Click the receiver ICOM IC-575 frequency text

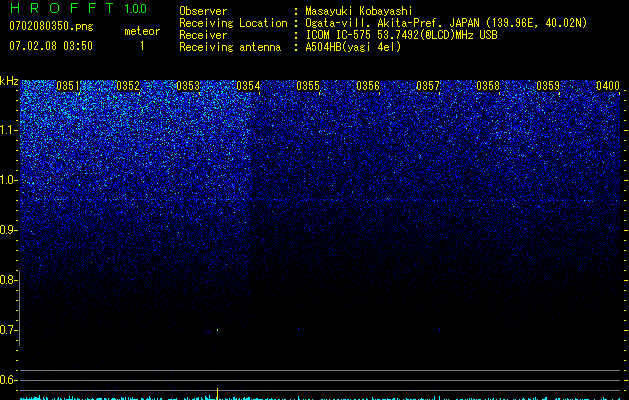[x=401, y=35]
